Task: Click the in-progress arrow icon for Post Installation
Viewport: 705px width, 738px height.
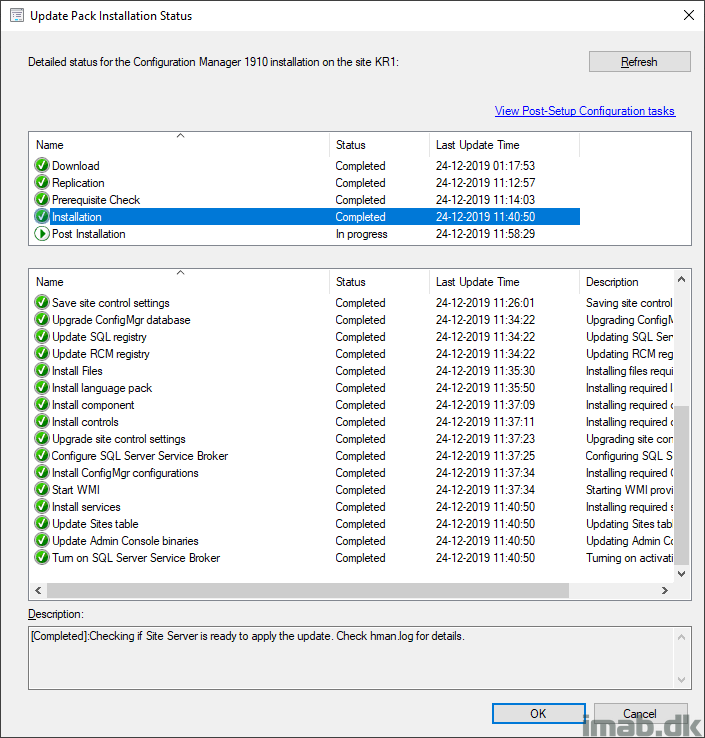Action: pyautogui.click(x=42, y=233)
